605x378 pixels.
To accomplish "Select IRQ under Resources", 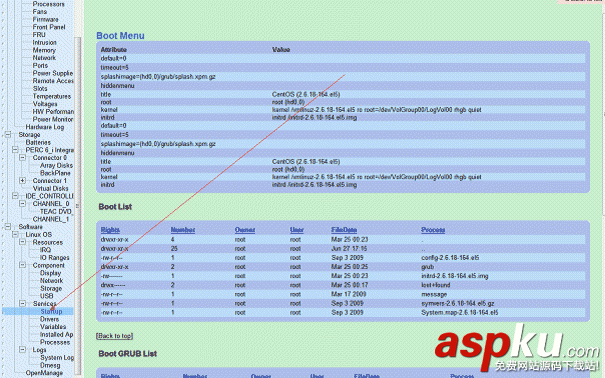I will pos(45,250).
